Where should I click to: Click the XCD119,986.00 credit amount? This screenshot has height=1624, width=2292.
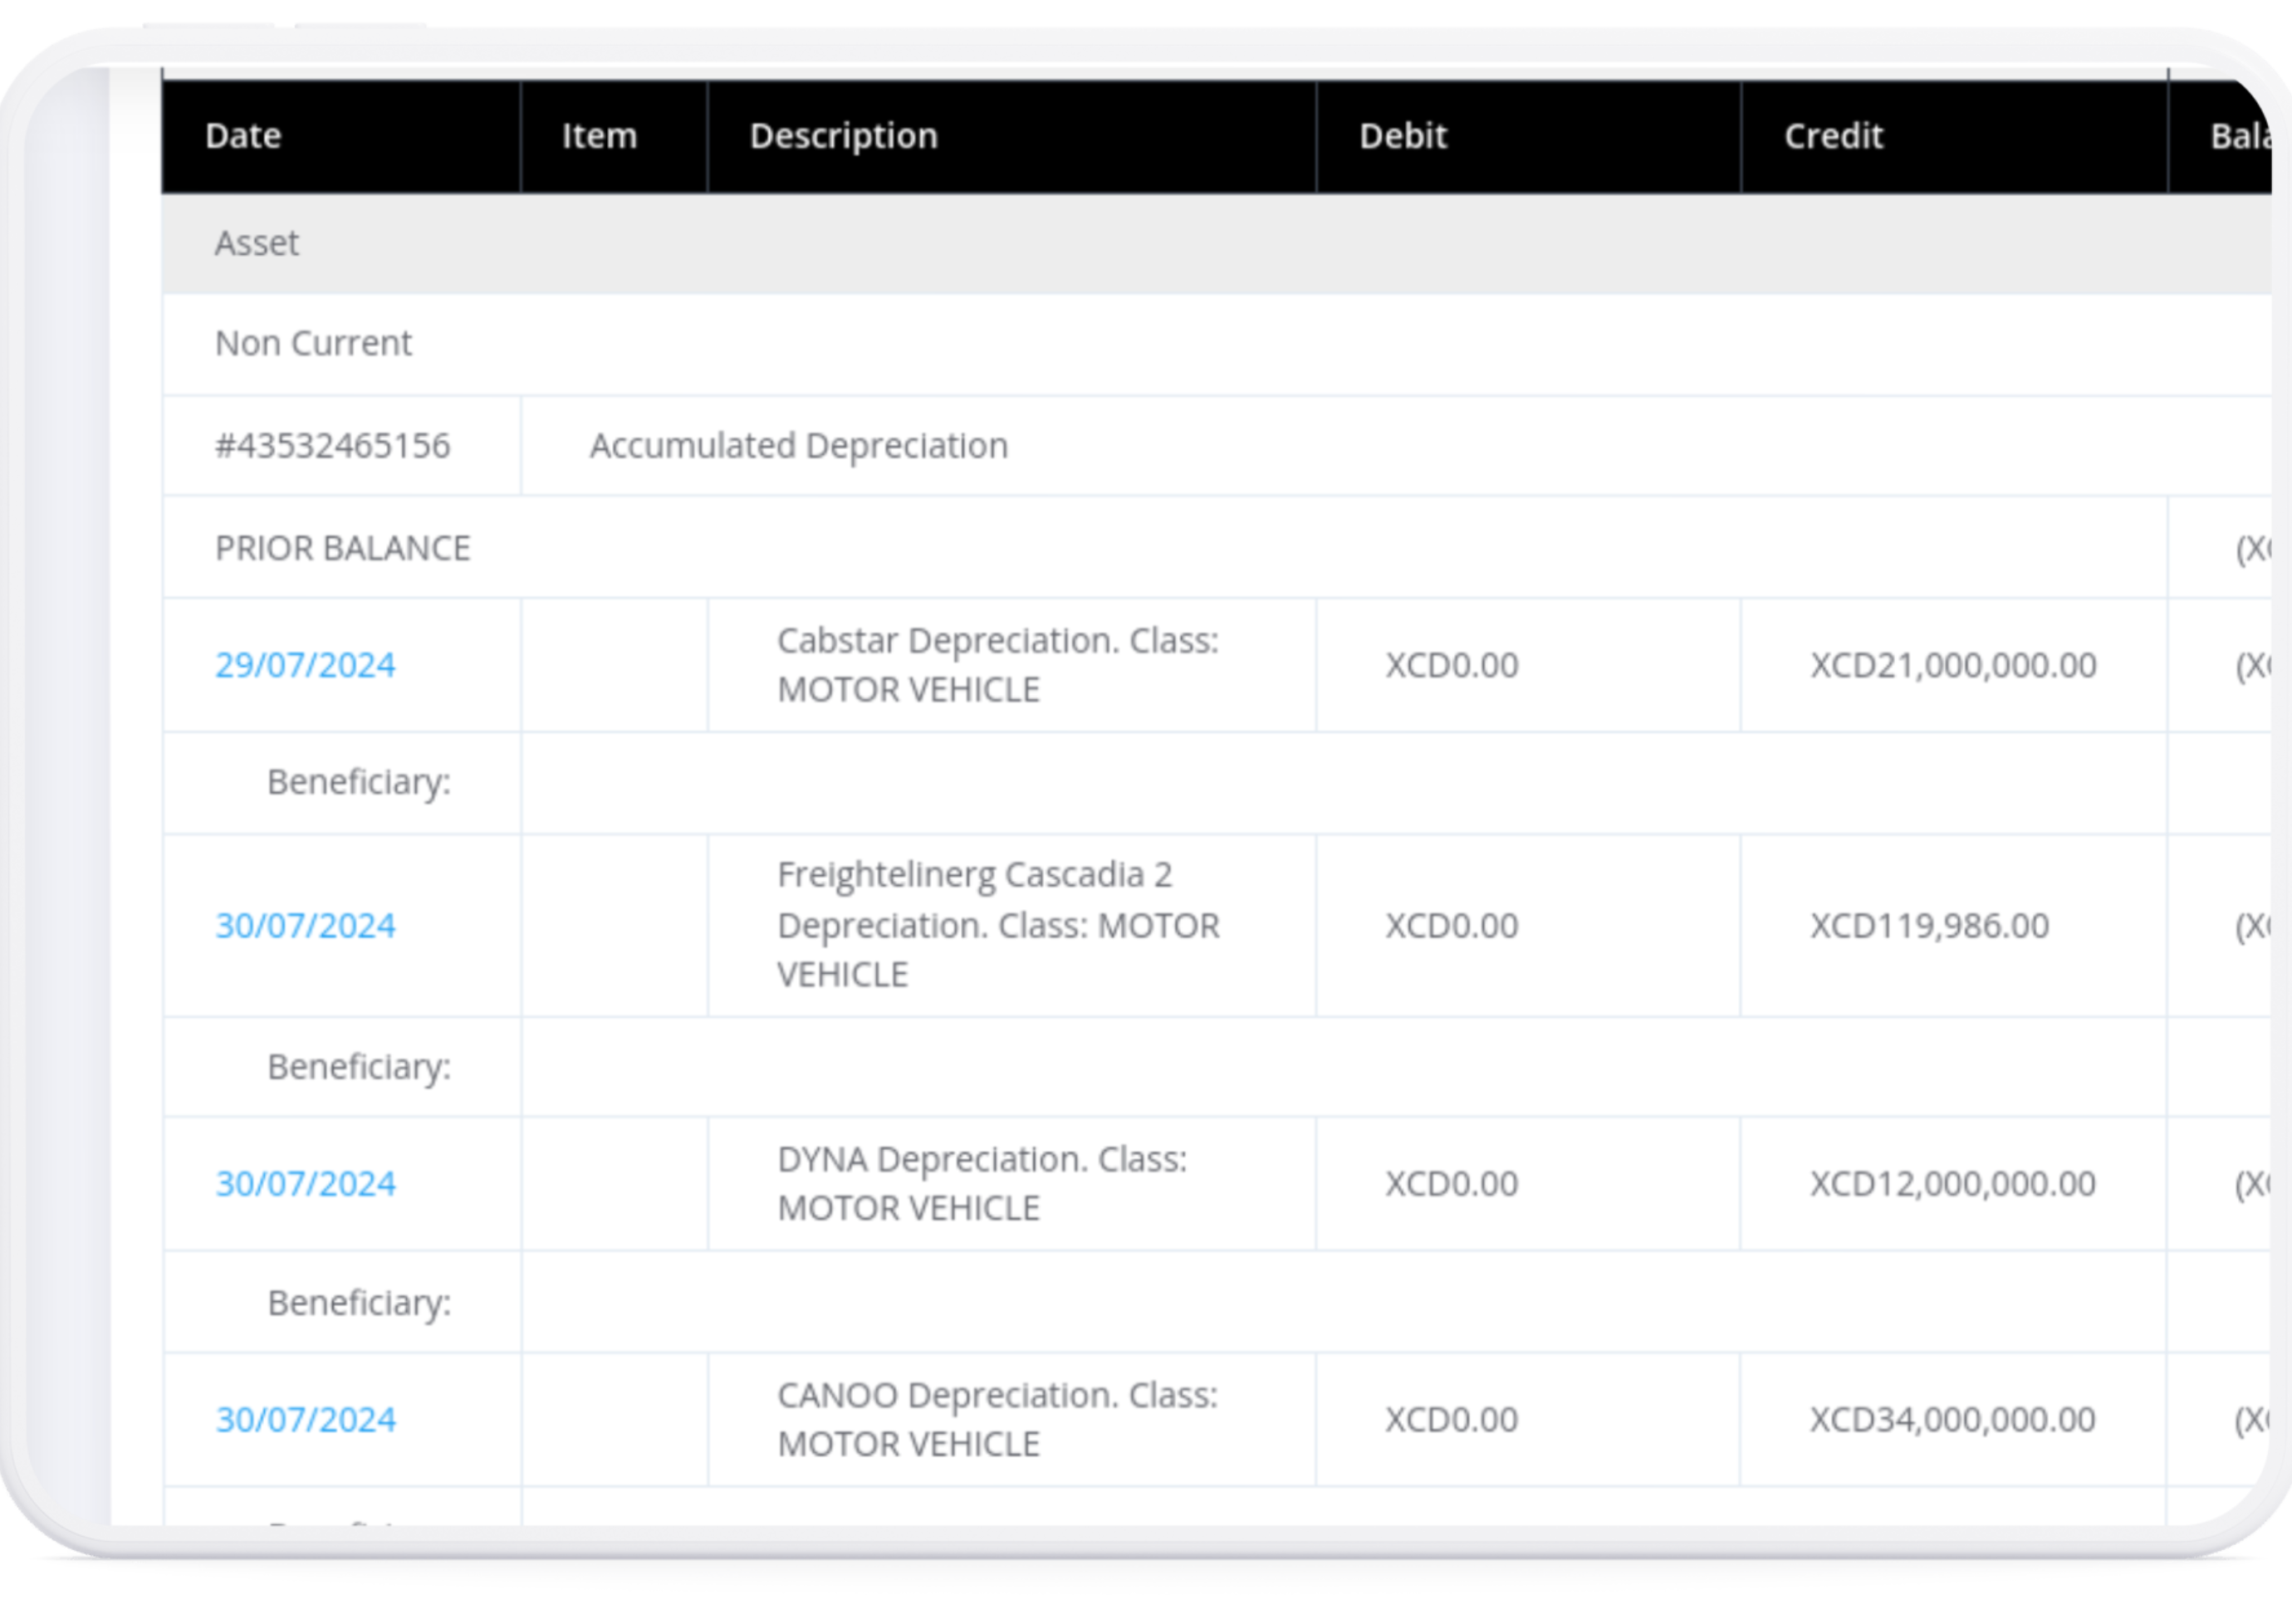pyautogui.click(x=1928, y=926)
